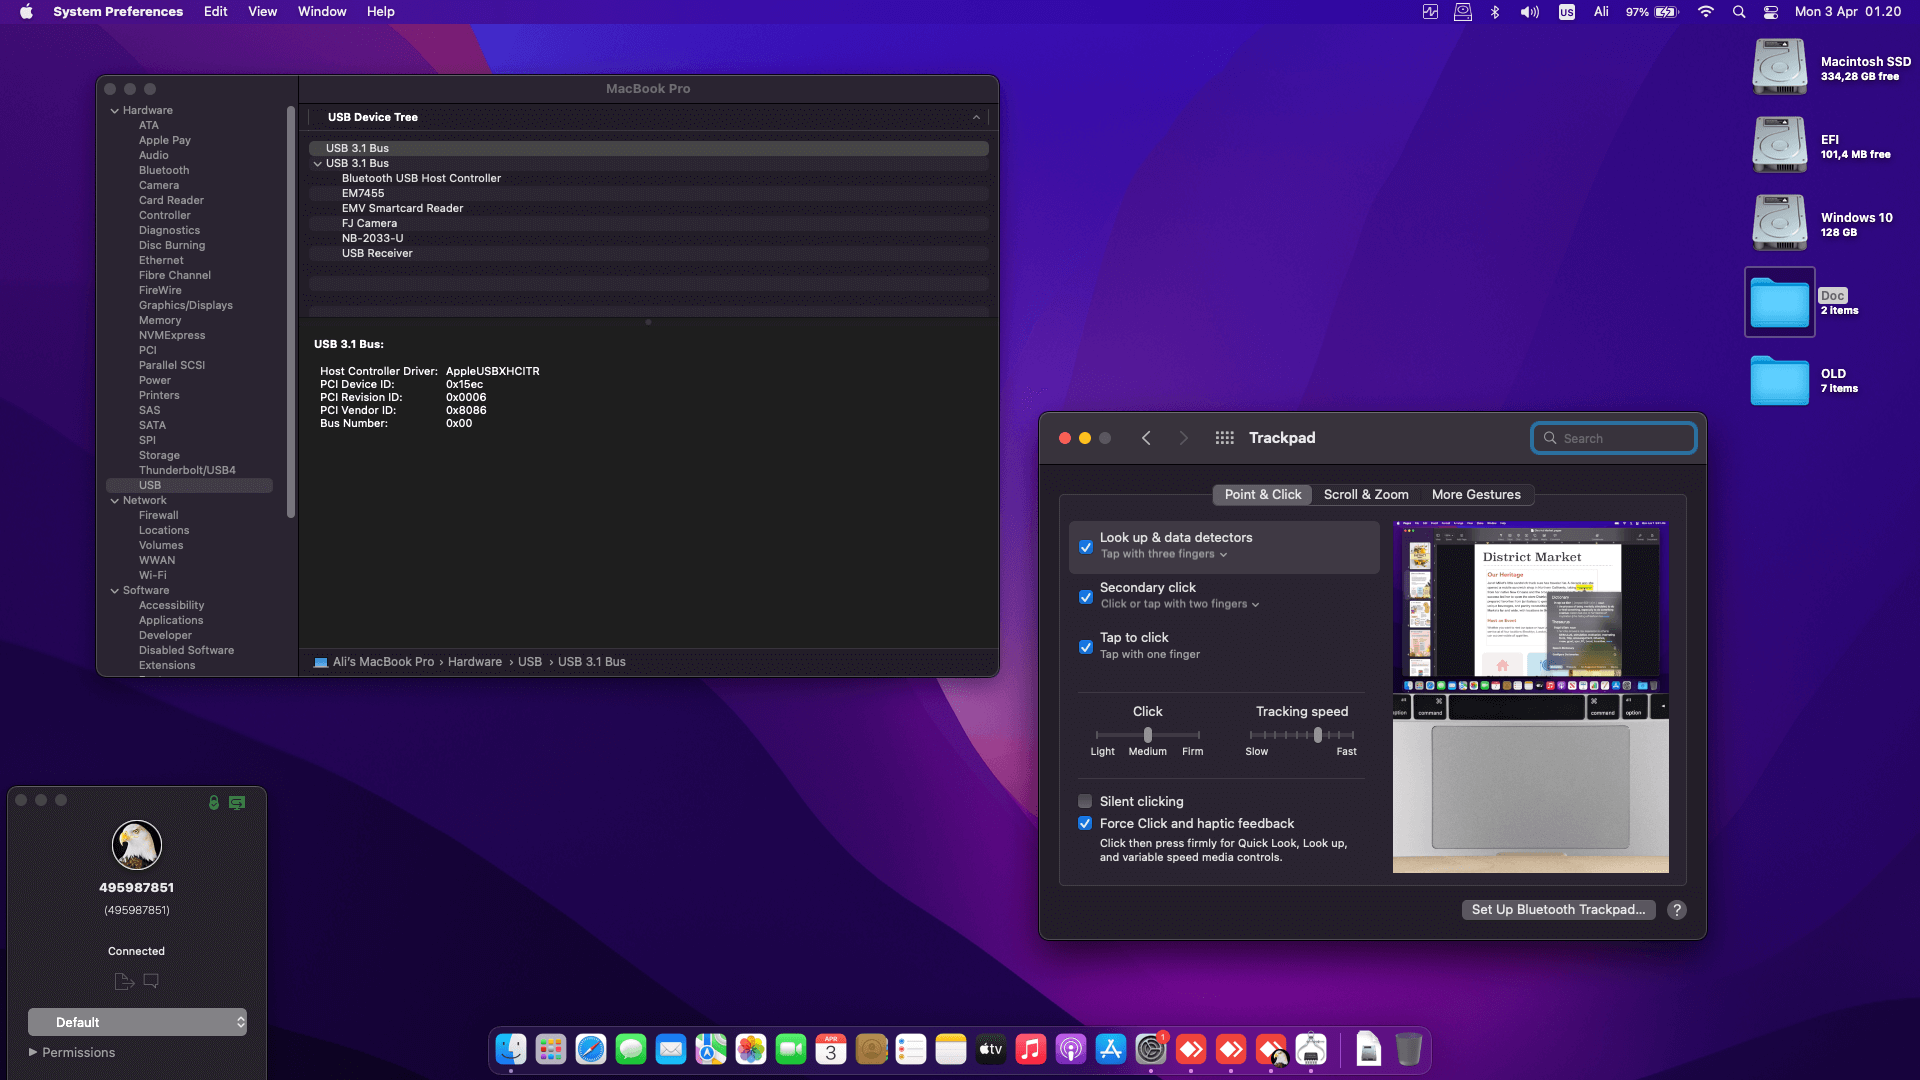Open the Window menu
Image resolution: width=1920 pixels, height=1080 pixels.
(321, 12)
